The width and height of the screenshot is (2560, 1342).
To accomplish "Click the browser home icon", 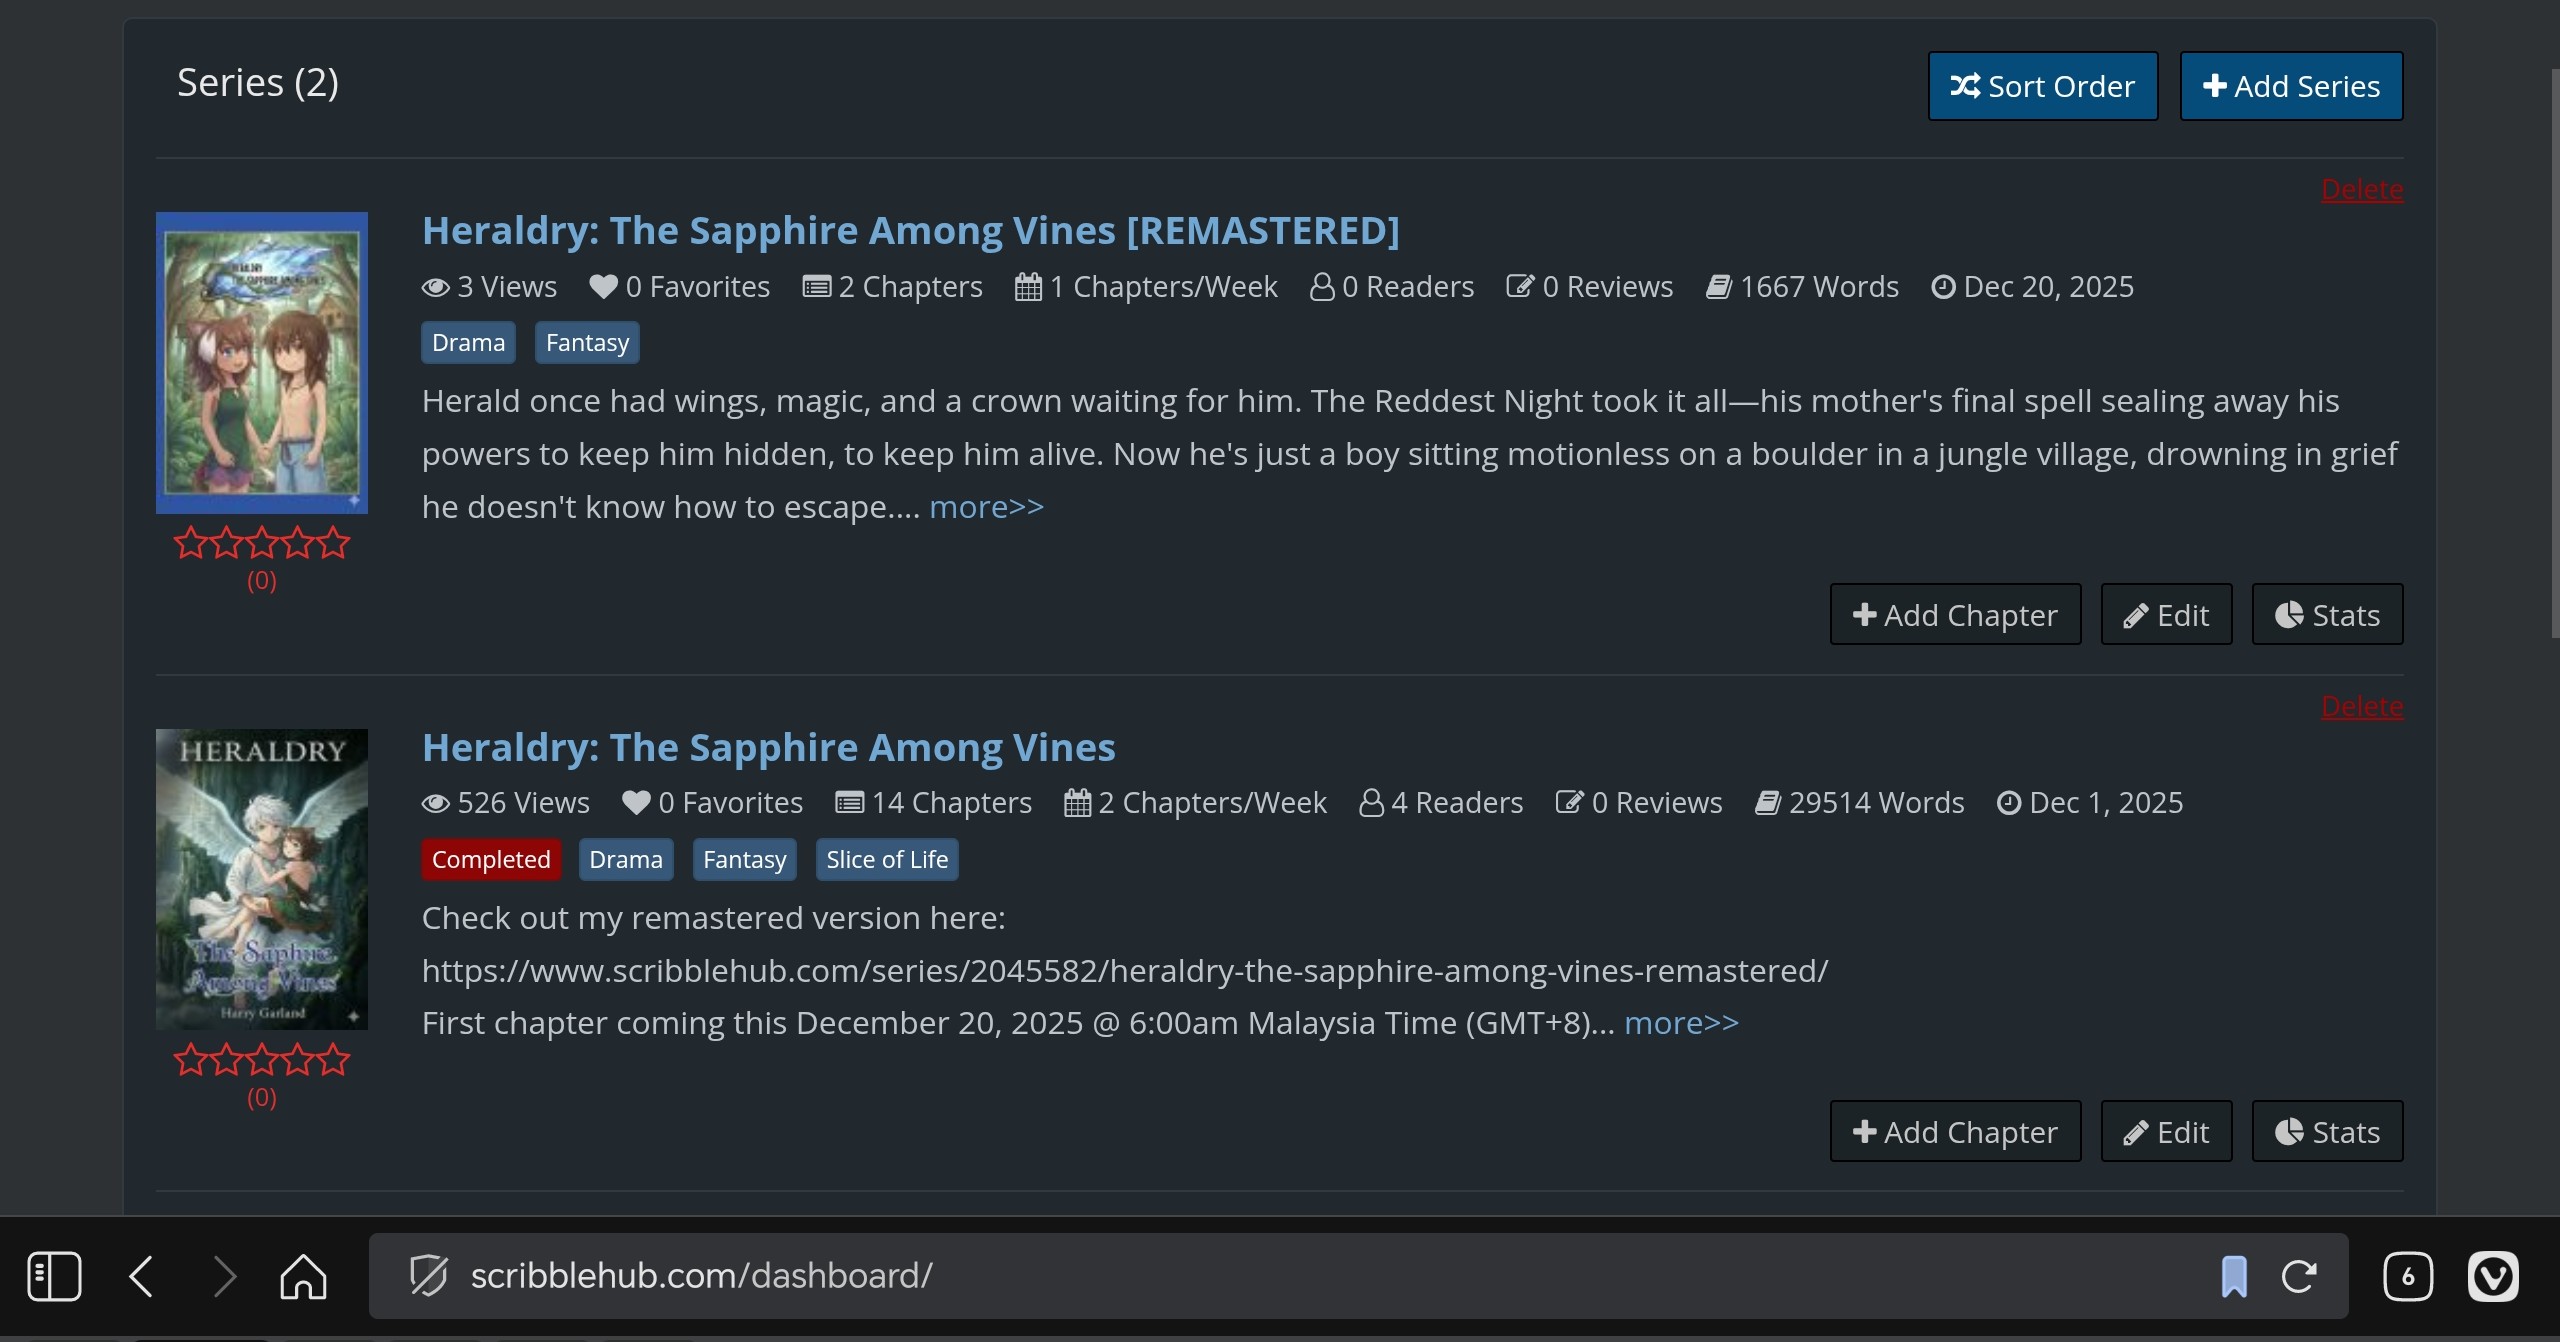I will [x=303, y=1276].
